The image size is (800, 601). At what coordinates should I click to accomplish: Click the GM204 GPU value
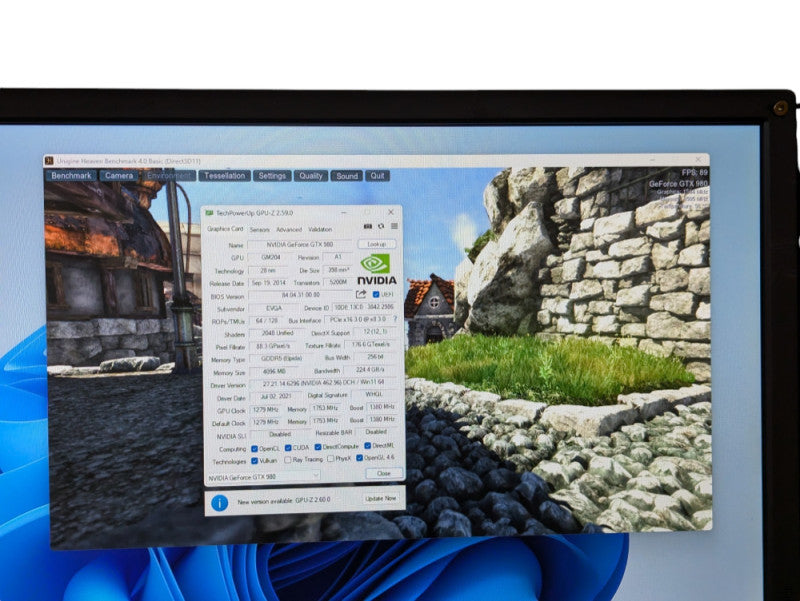coord(271,257)
